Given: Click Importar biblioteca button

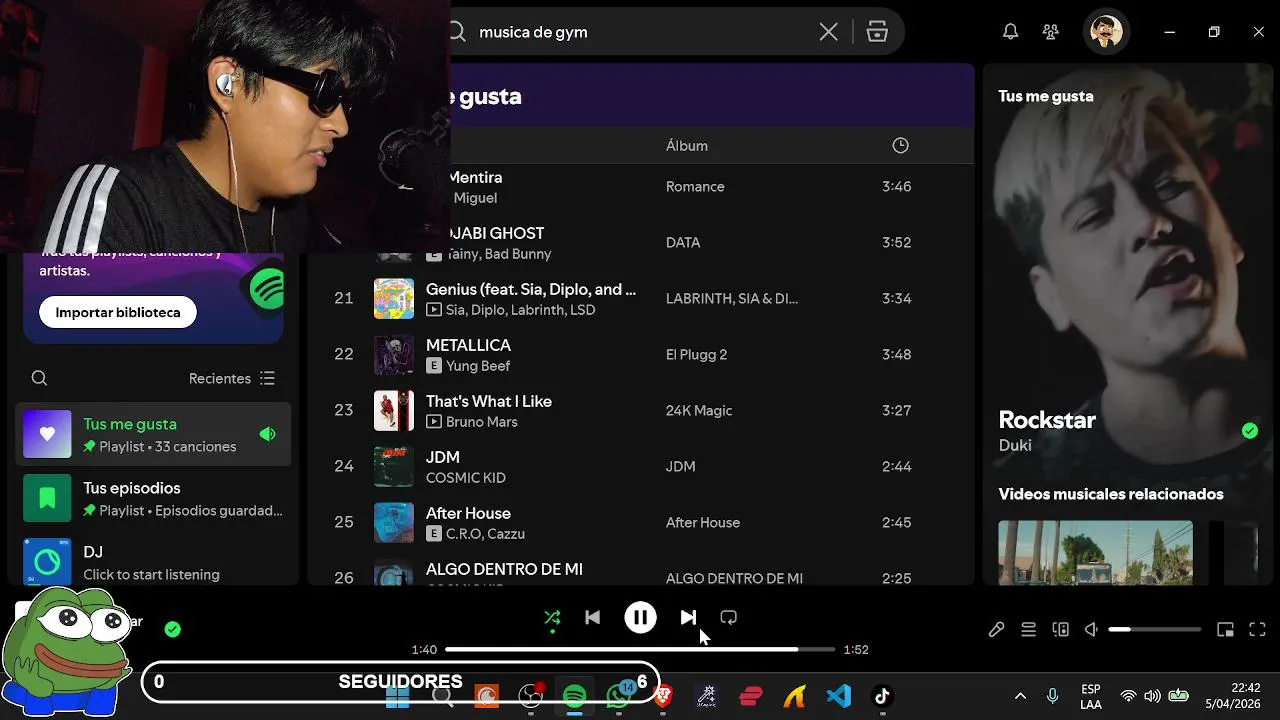Looking at the screenshot, I should [x=118, y=313].
